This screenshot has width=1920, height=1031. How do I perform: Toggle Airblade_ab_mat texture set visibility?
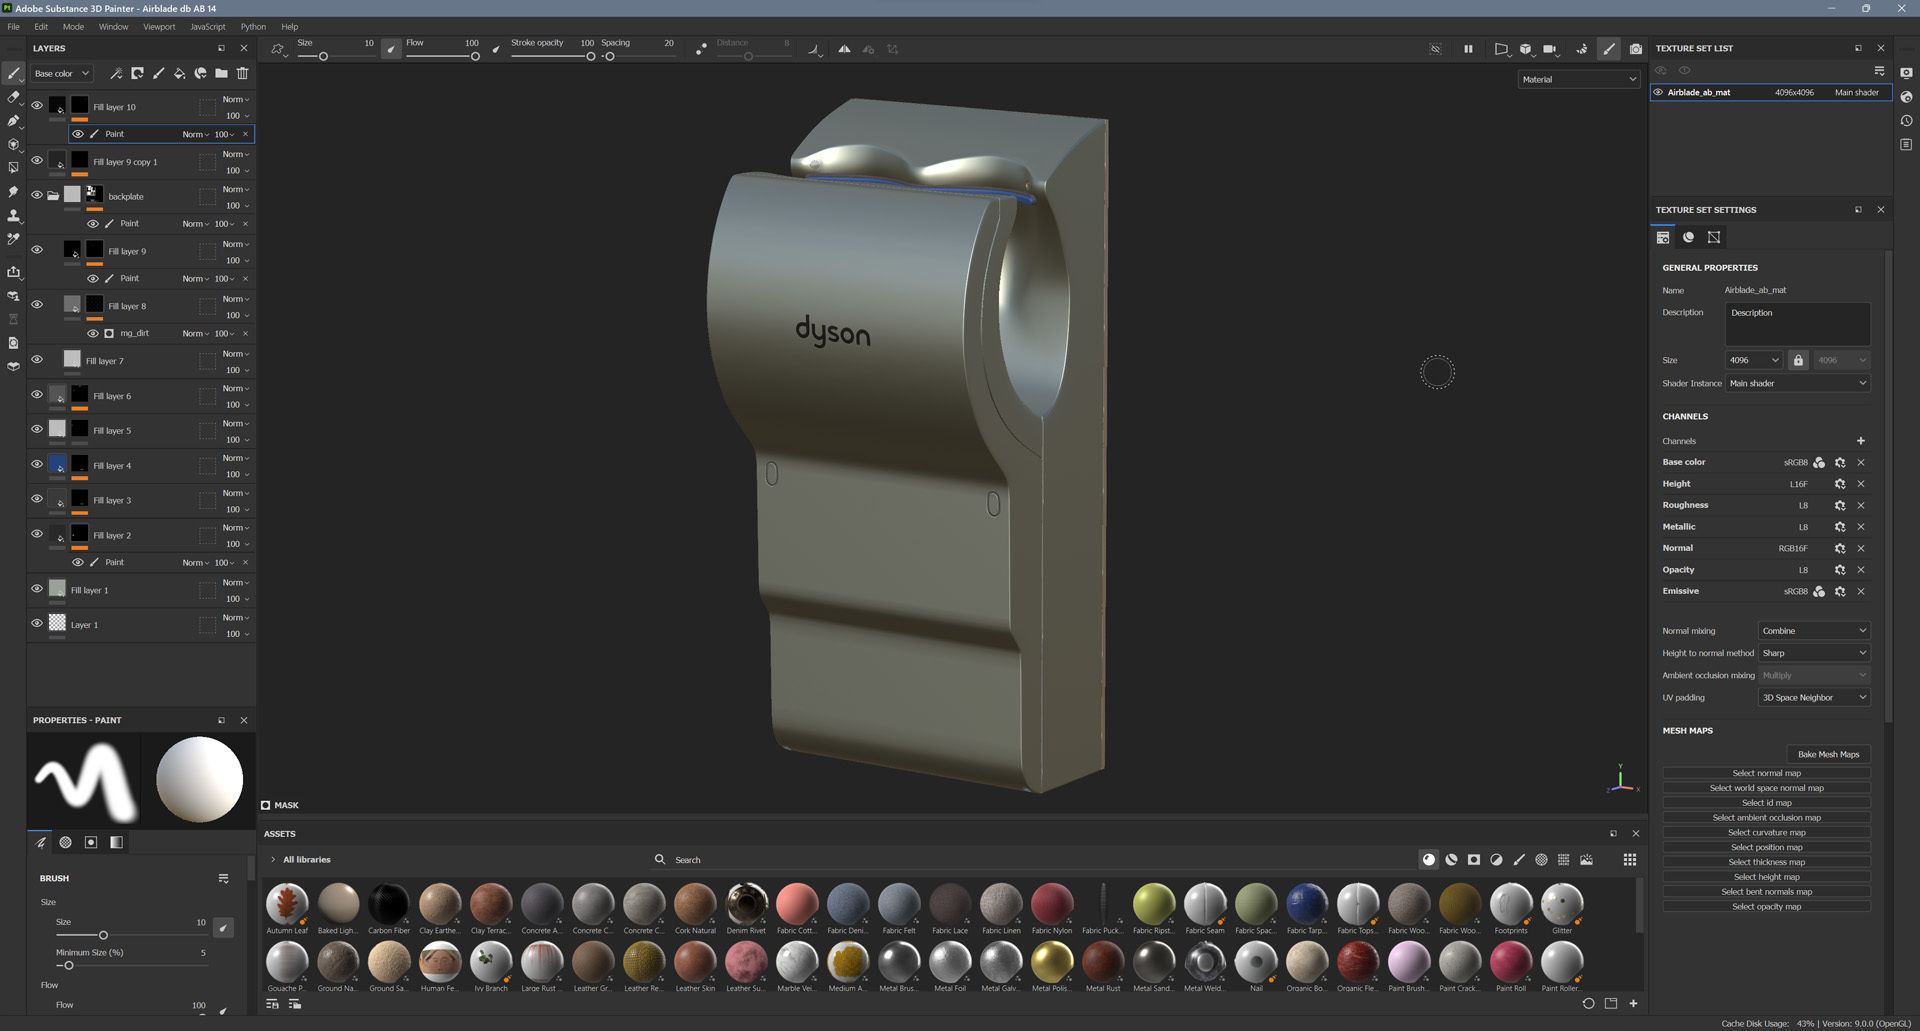(1658, 92)
